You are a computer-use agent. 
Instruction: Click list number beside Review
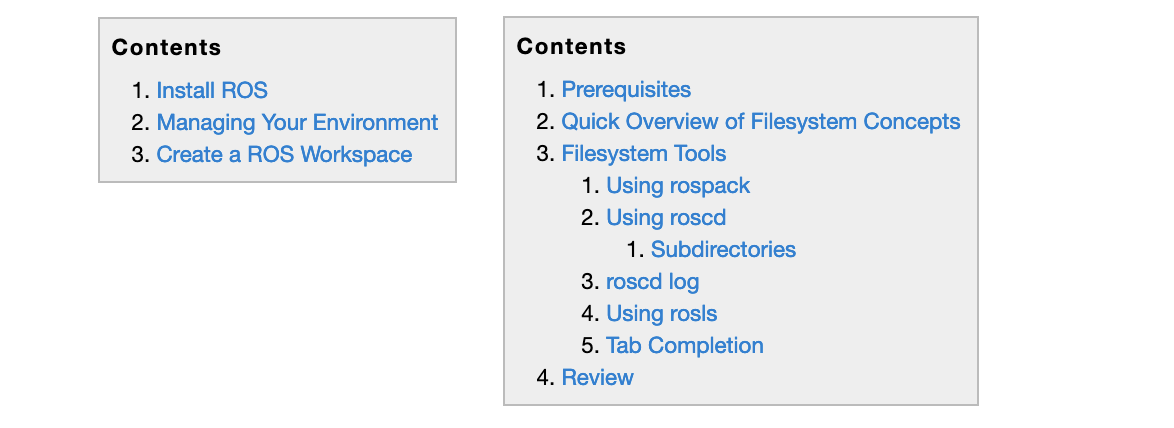(x=546, y=377)
